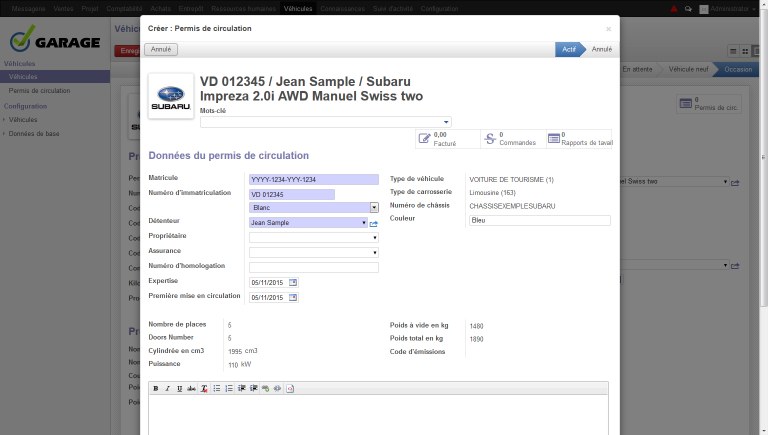Open calendar for Première mise en circulation
Viewport: 768px width, 435px height.
click(x=293, y=297)
